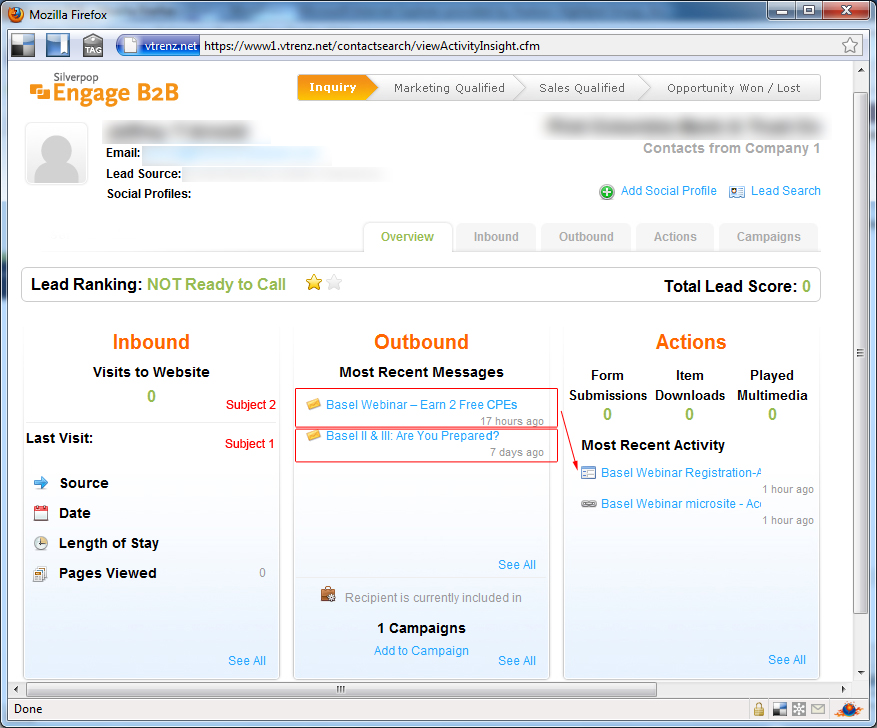Open the Lead Search link

[x=785, y=191]
